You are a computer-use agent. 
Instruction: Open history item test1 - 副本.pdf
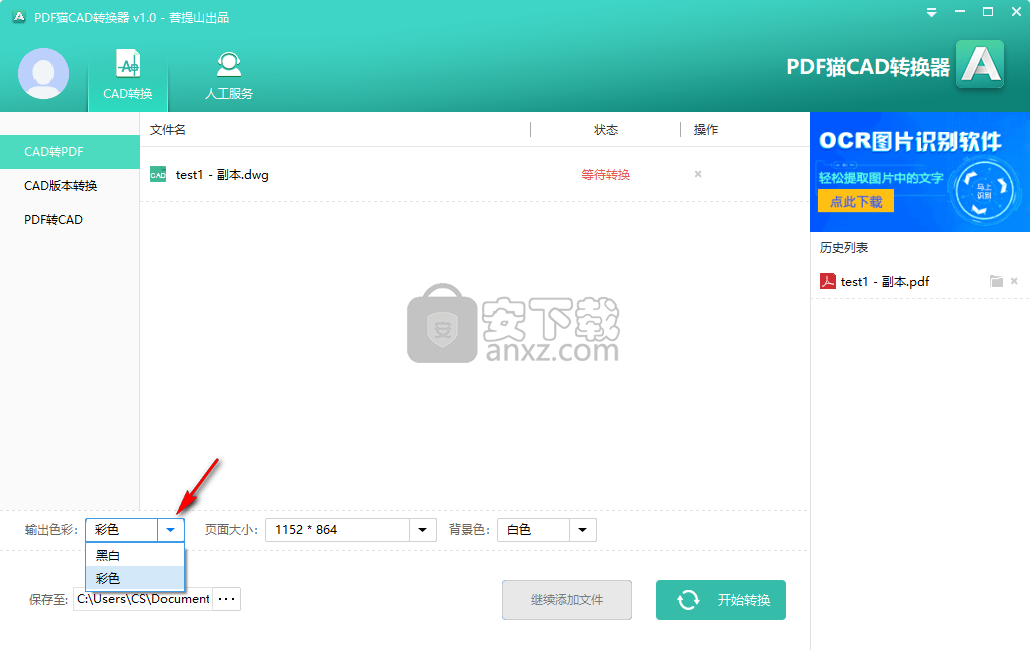(x=885, y=282)
